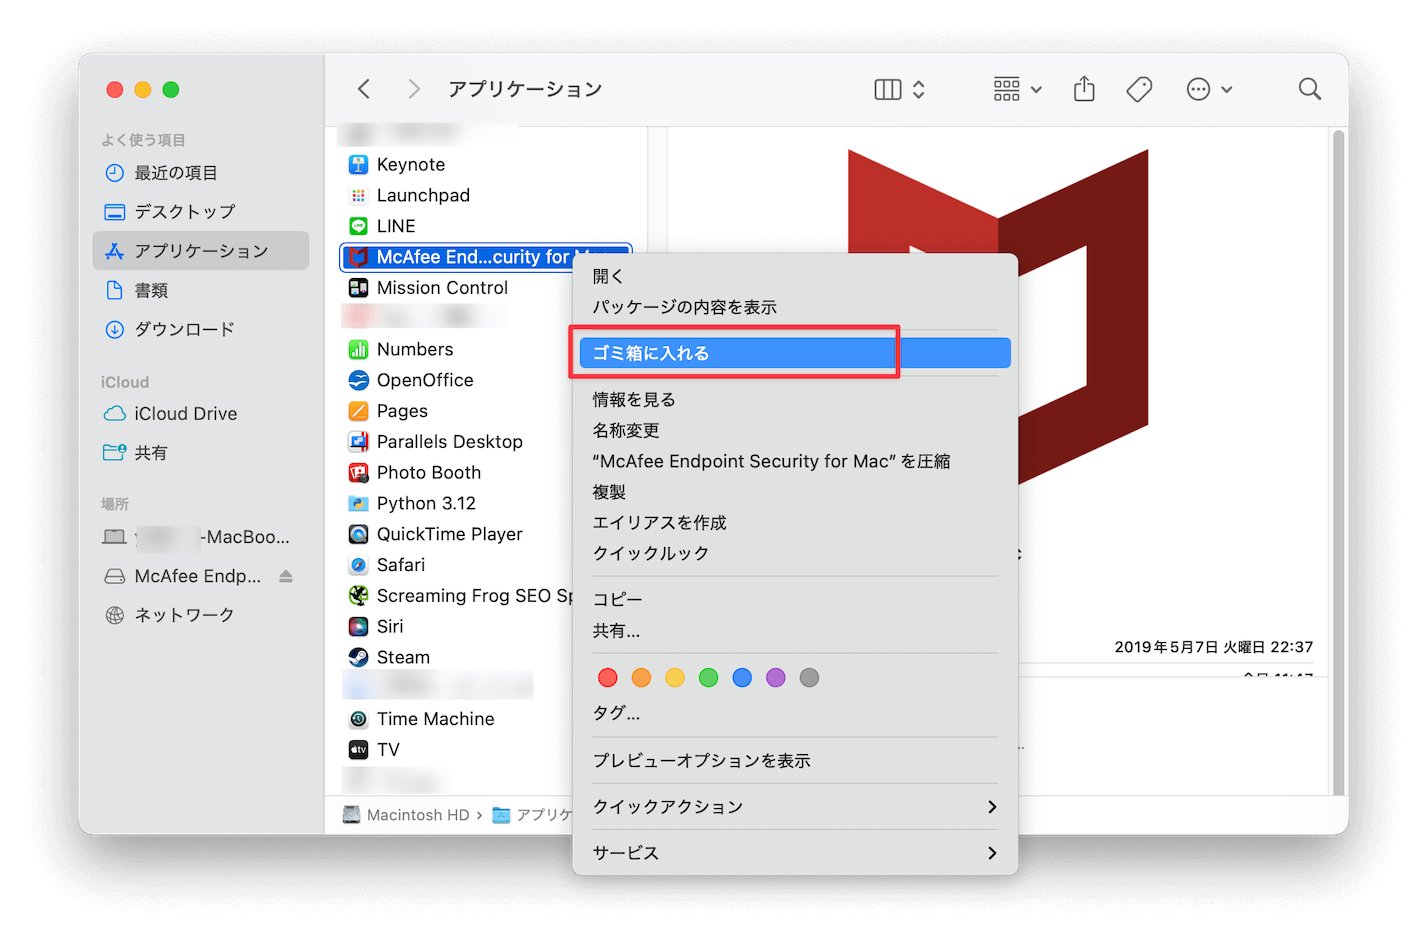Click the Parallels Desktop app icon
This screenshot has width=1427, height=938.
coord(358,442)
